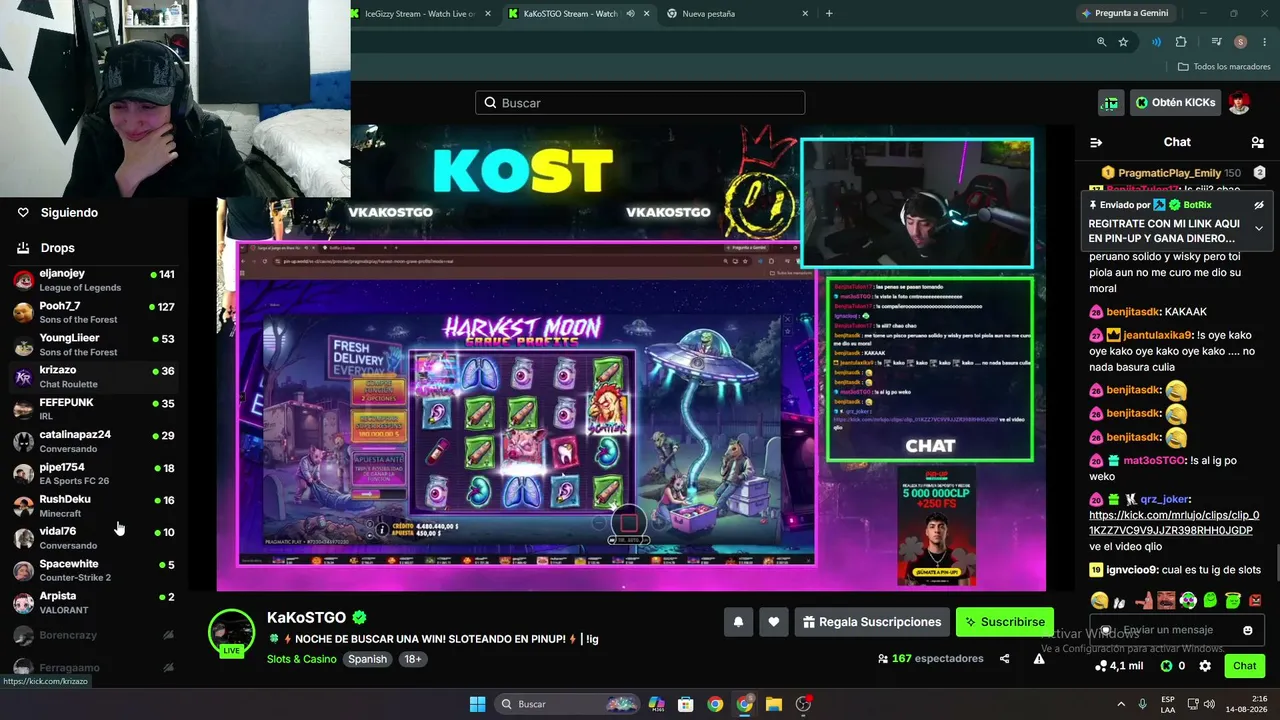Open FEFEPUNK channel in sidebar
The width and height of the screenshot is (1280, 720).
click(94, 409)
